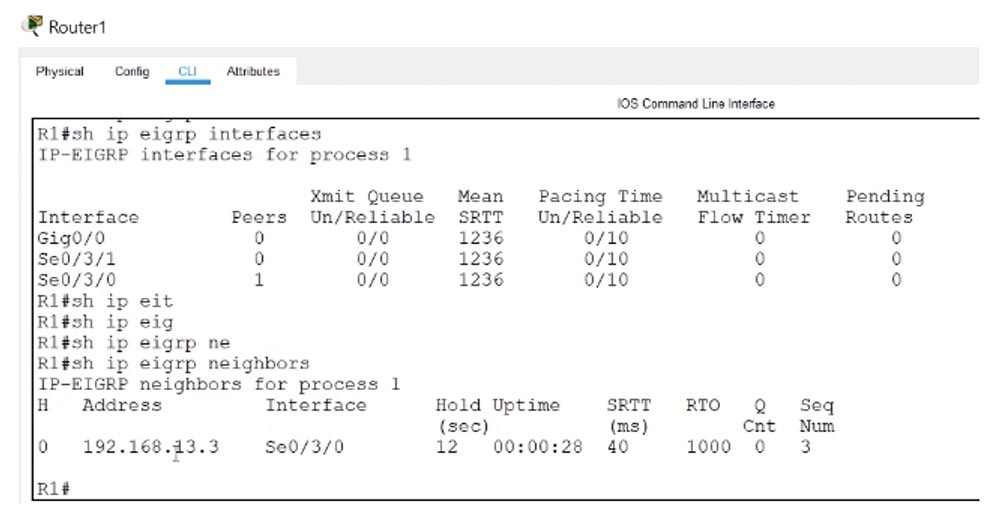
Task: Open the Attributes tab
Action: pyautogui.click(x=253, y=71)
